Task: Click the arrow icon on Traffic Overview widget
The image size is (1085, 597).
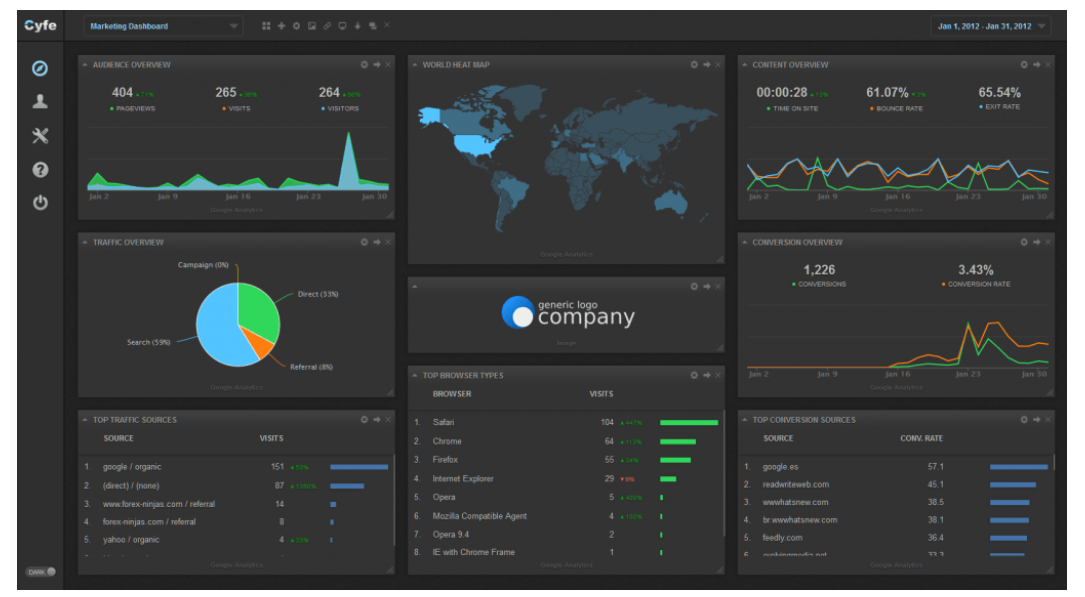Action: click(x=377, y=242)
